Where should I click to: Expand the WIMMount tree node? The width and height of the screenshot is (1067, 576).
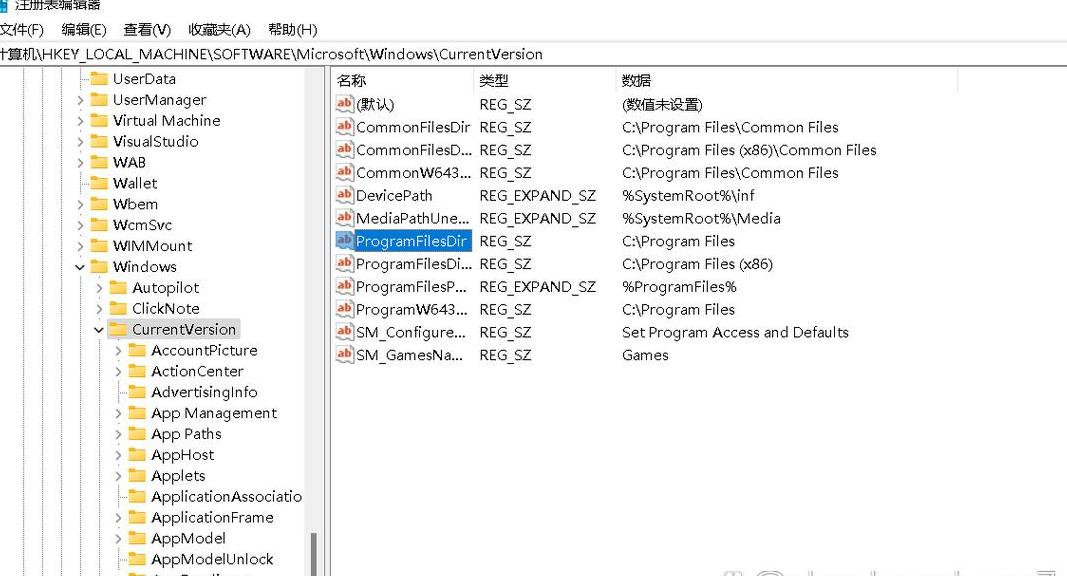click(x=80, y=246)
